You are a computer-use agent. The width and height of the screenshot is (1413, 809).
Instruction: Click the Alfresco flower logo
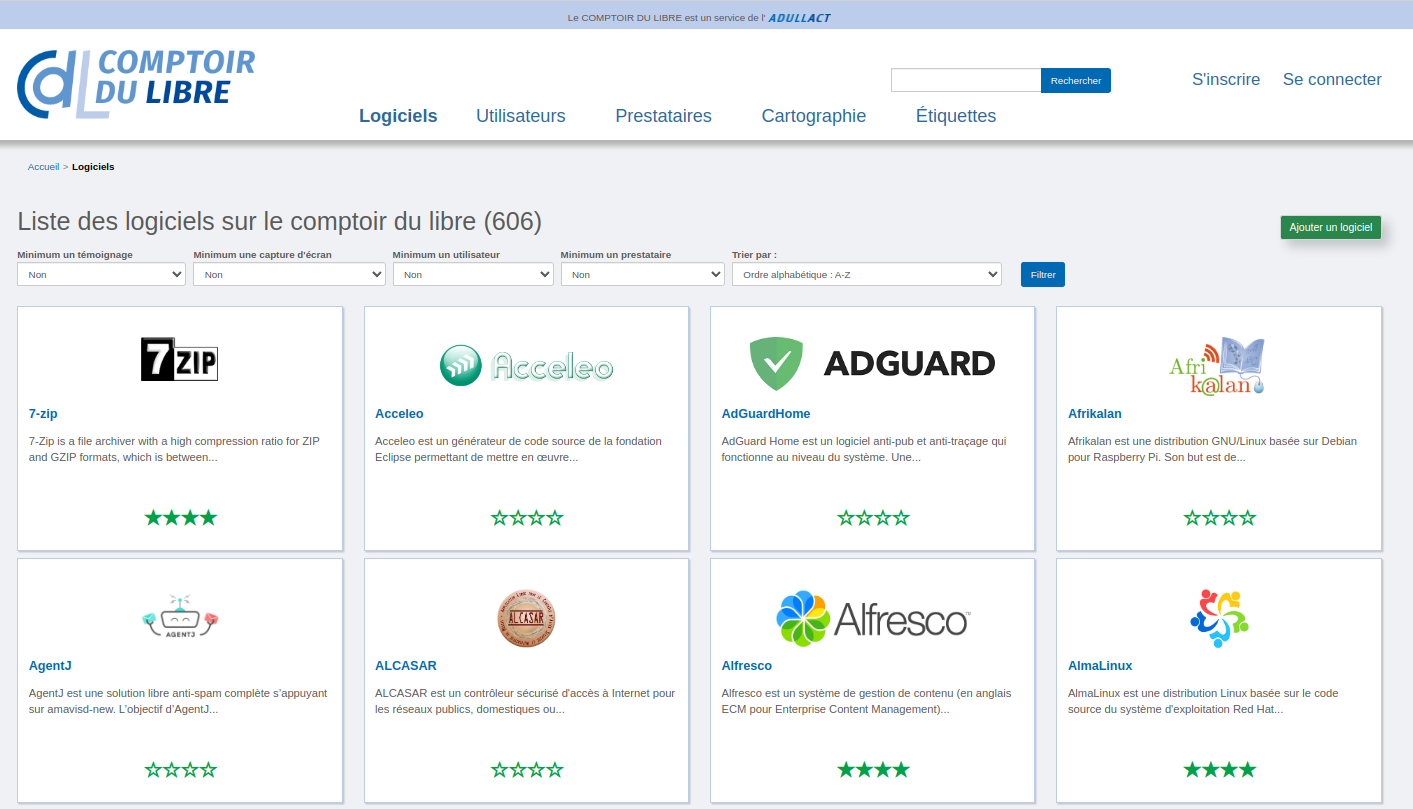(x=803, y=619)
